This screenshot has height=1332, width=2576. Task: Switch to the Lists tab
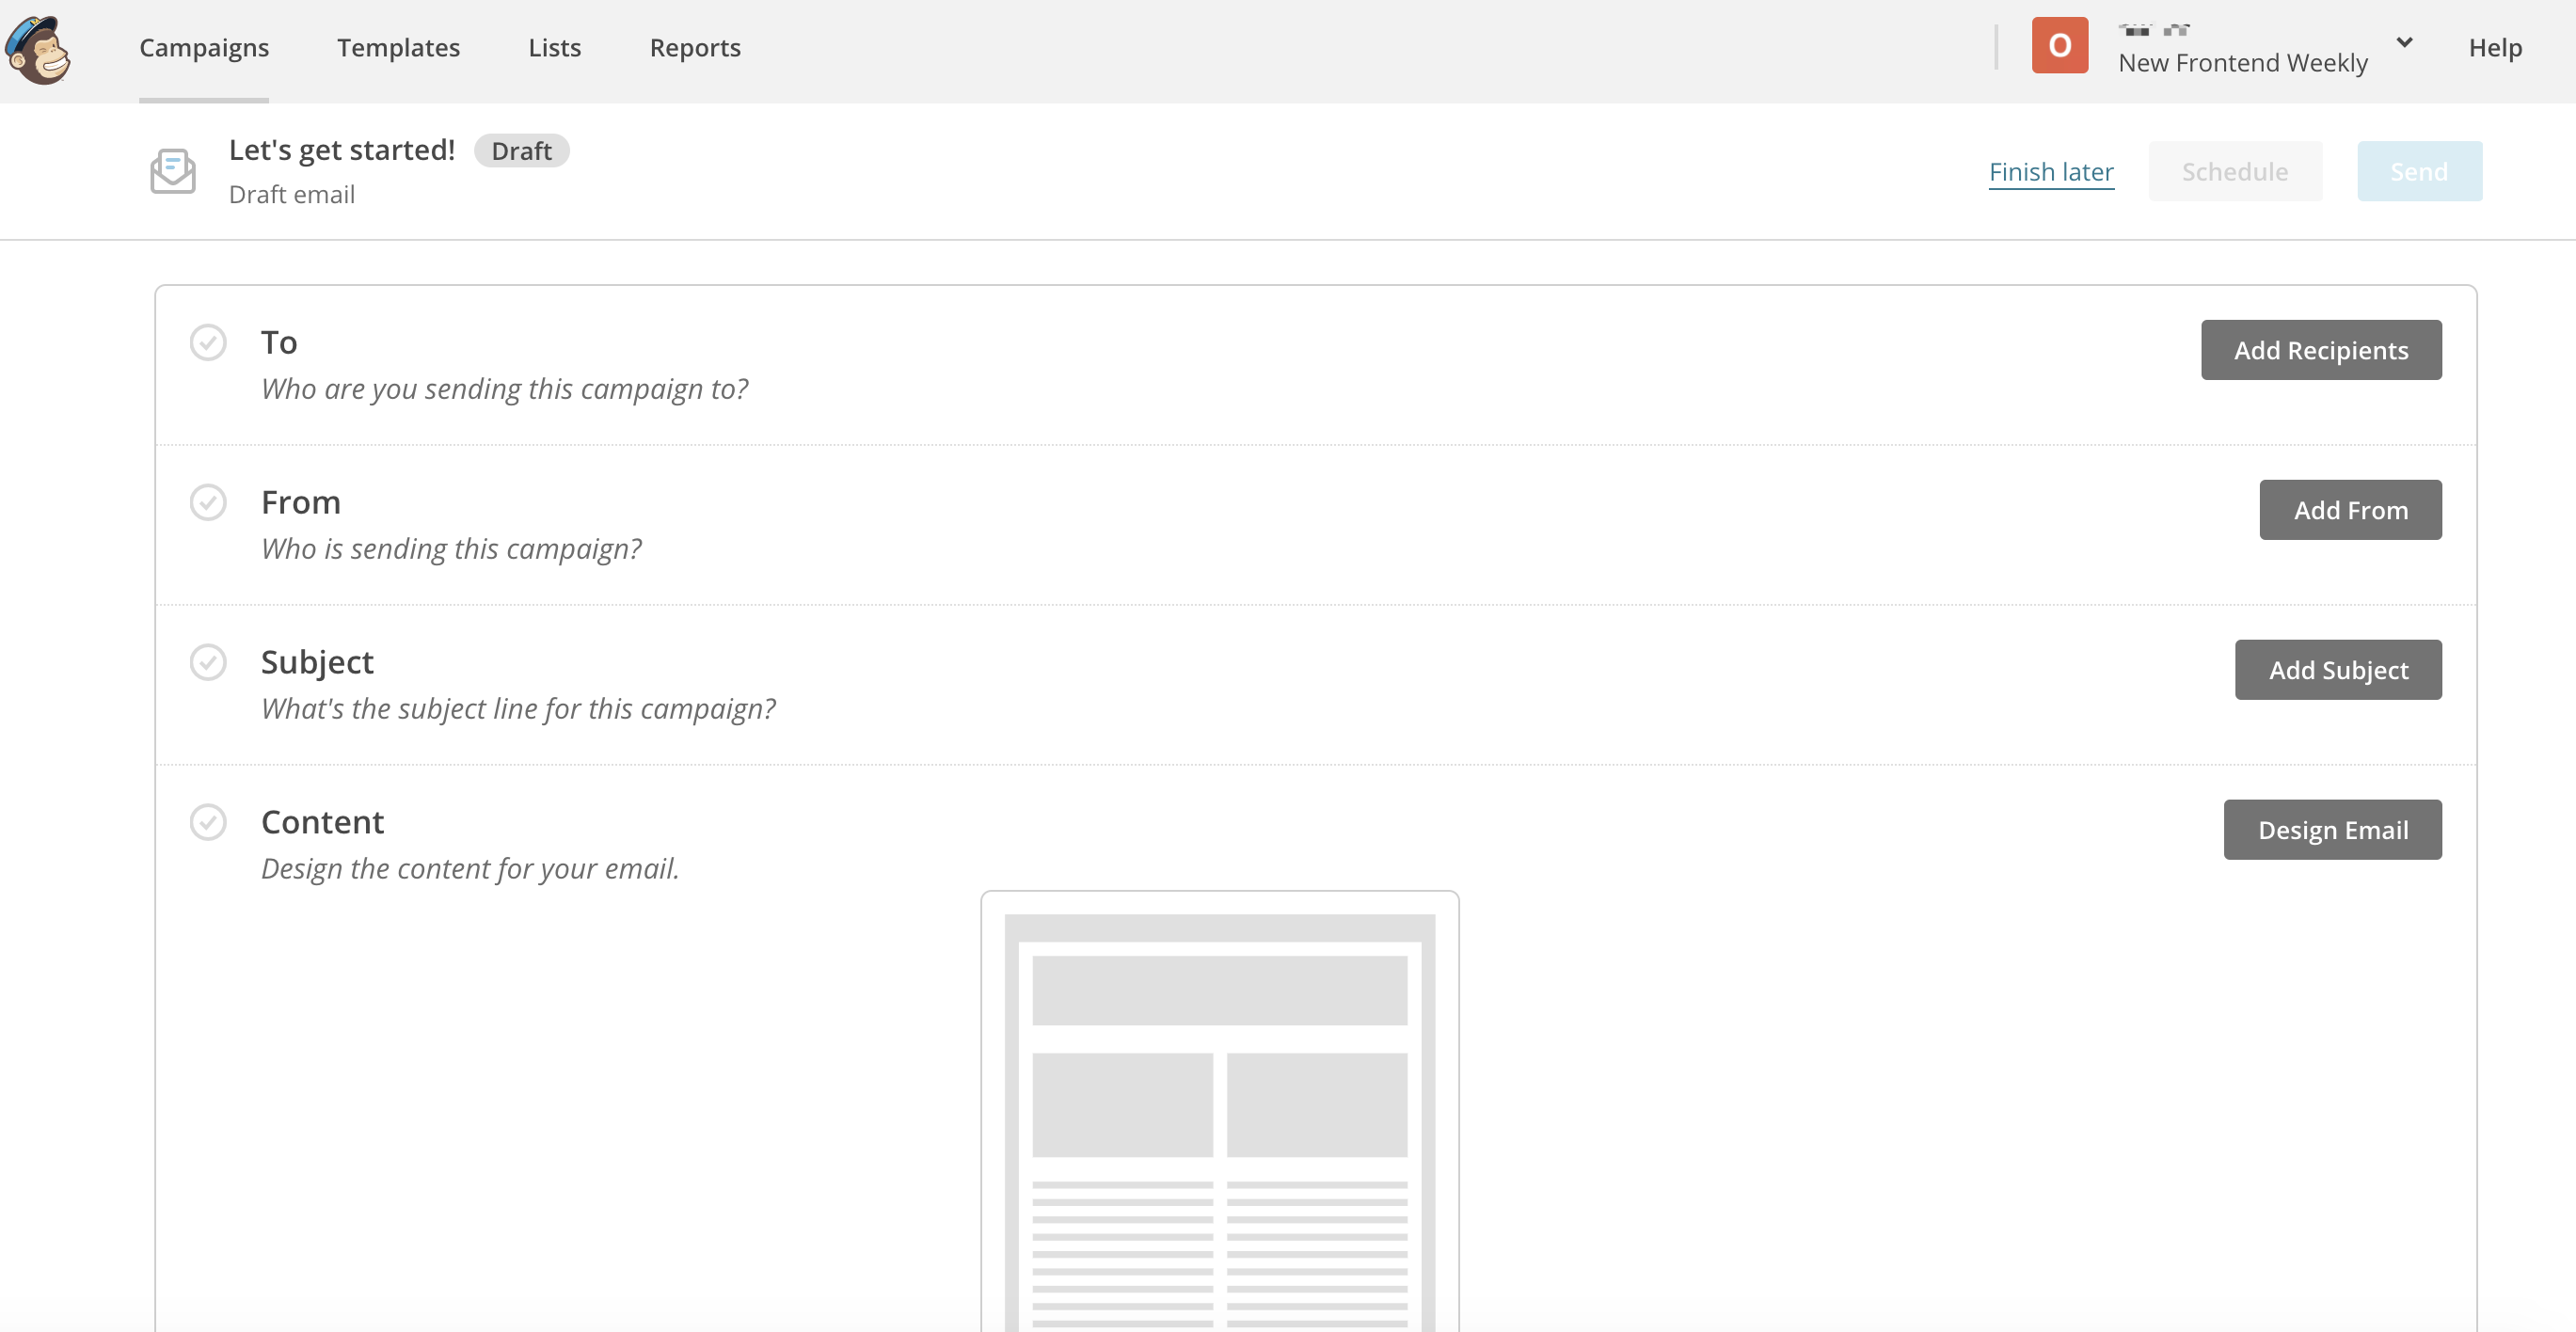click(554, 48)
